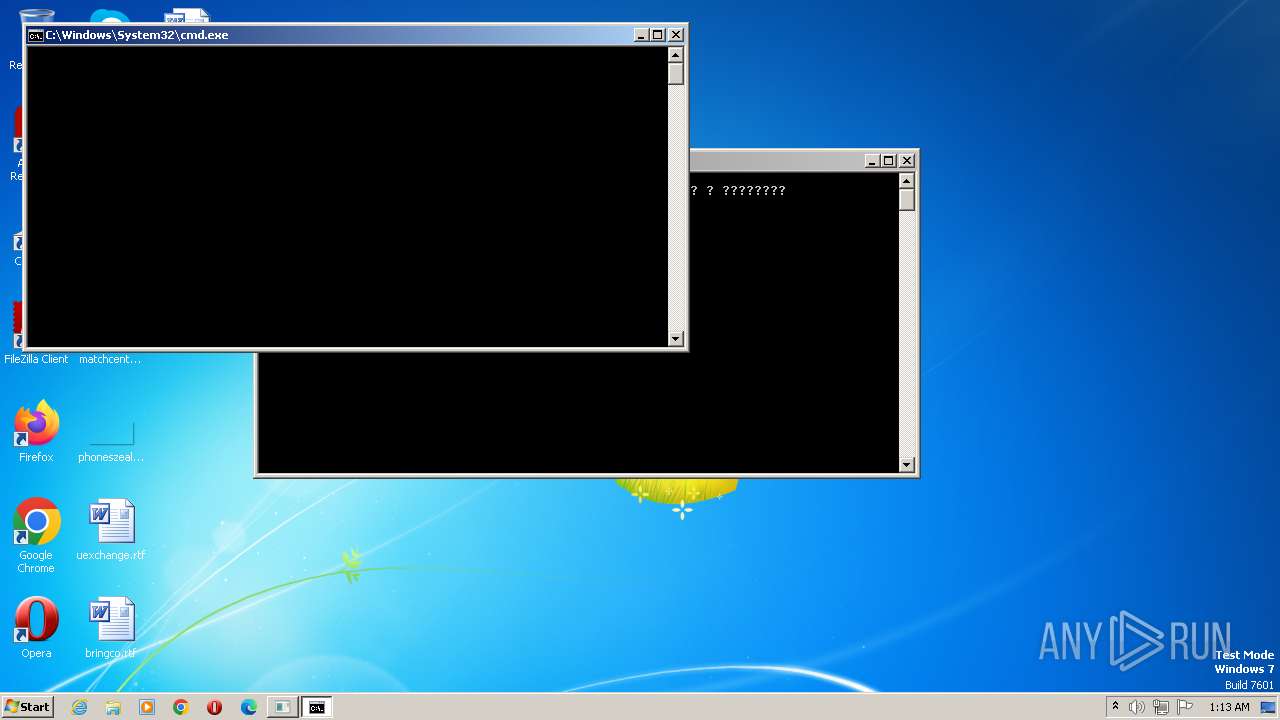Open the network status tray icon

point(1161,707)
